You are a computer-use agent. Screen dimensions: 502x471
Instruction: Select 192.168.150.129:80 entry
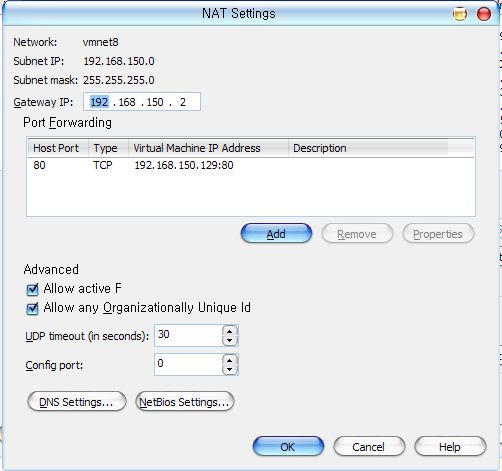pyautogui.click(x=184, y=165)
